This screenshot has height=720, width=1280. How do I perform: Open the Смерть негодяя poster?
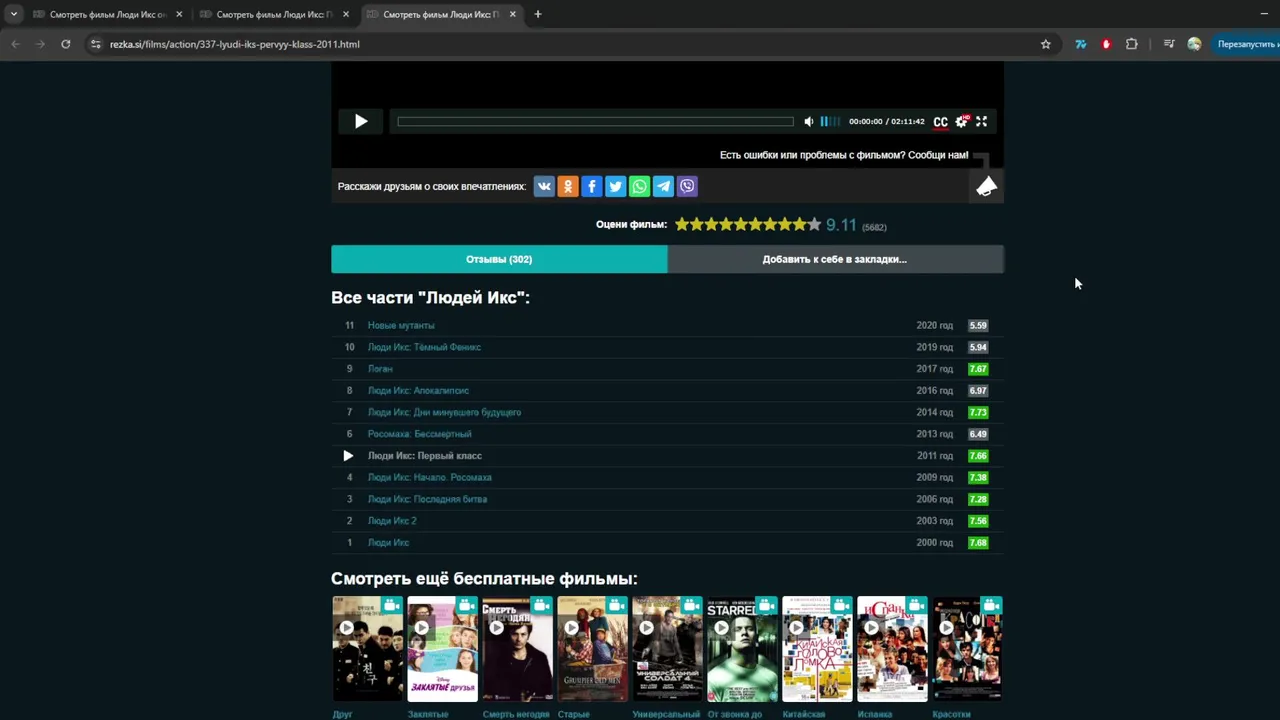coord(517,649)
